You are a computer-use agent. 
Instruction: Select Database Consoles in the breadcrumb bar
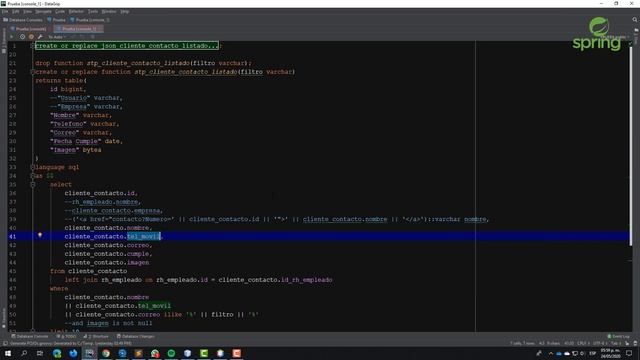pos(23,20)
